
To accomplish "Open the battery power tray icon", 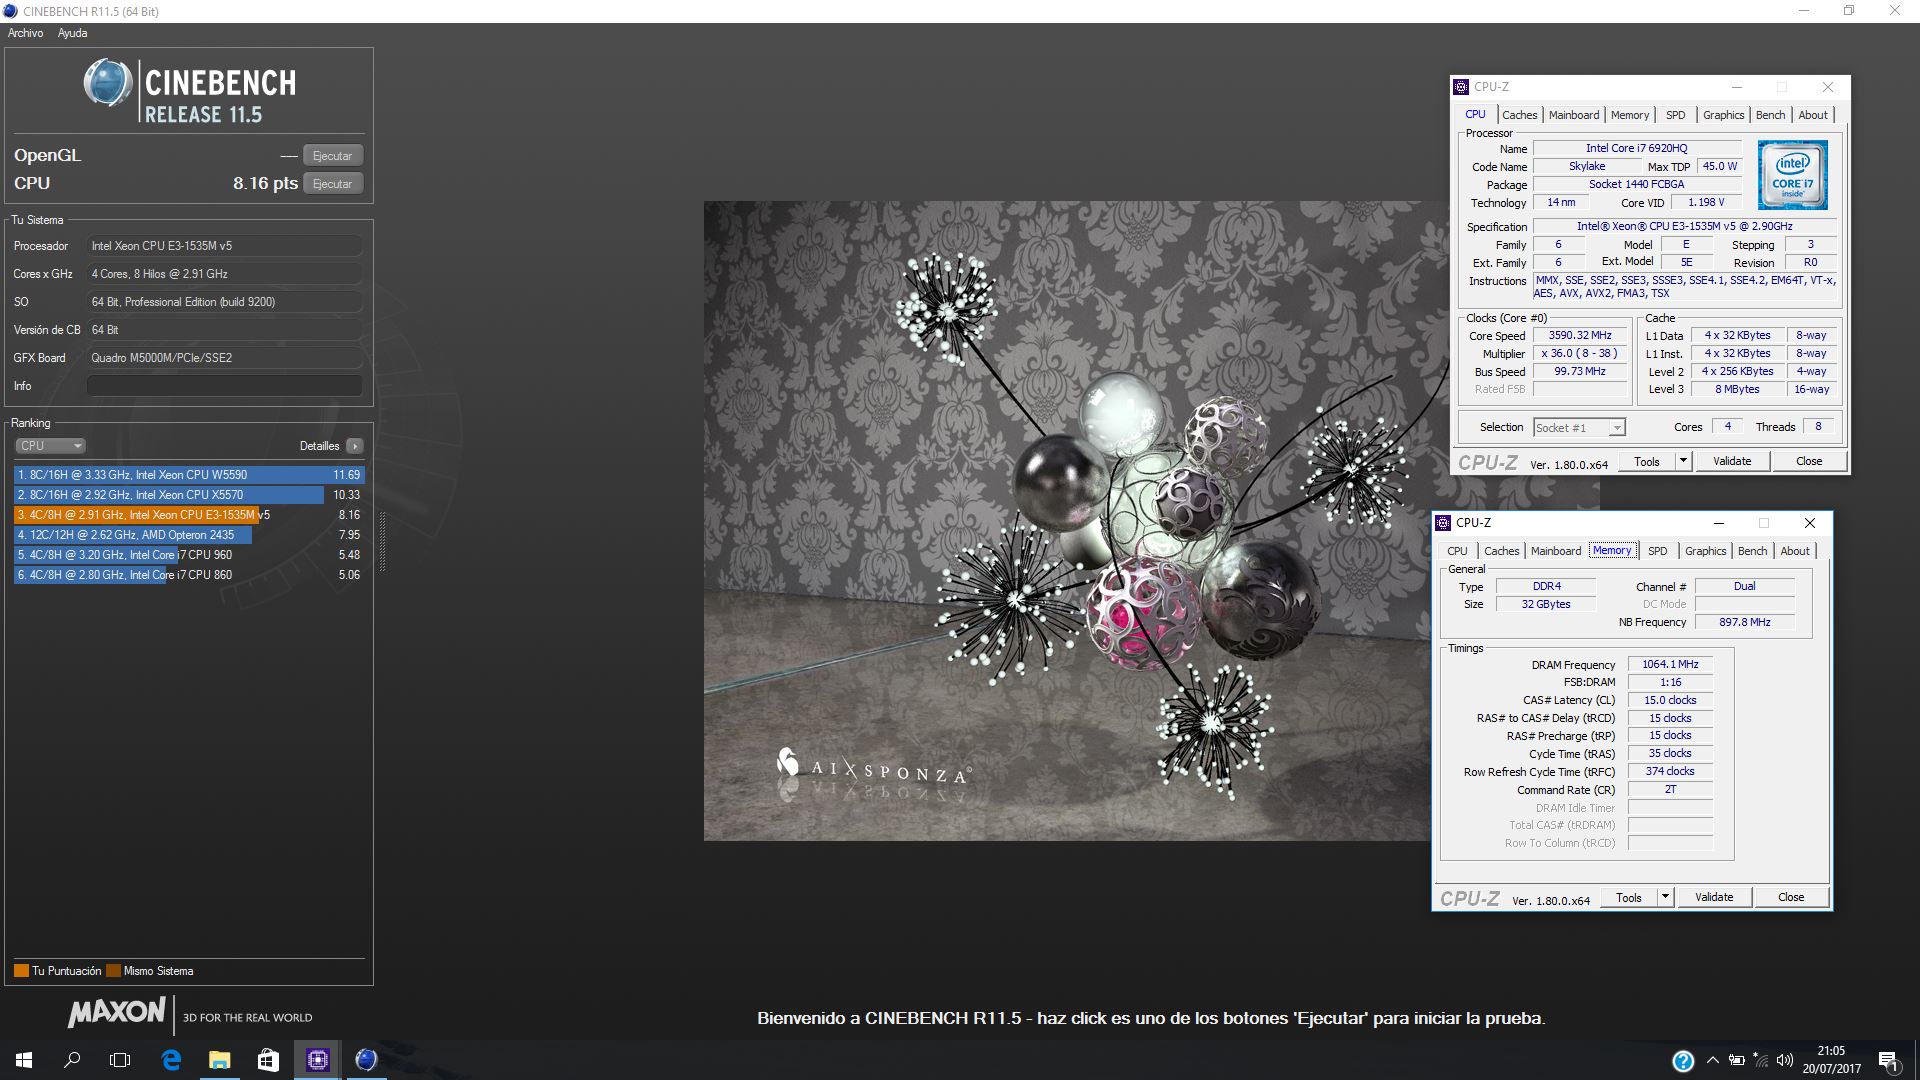I will 1737,1061.
